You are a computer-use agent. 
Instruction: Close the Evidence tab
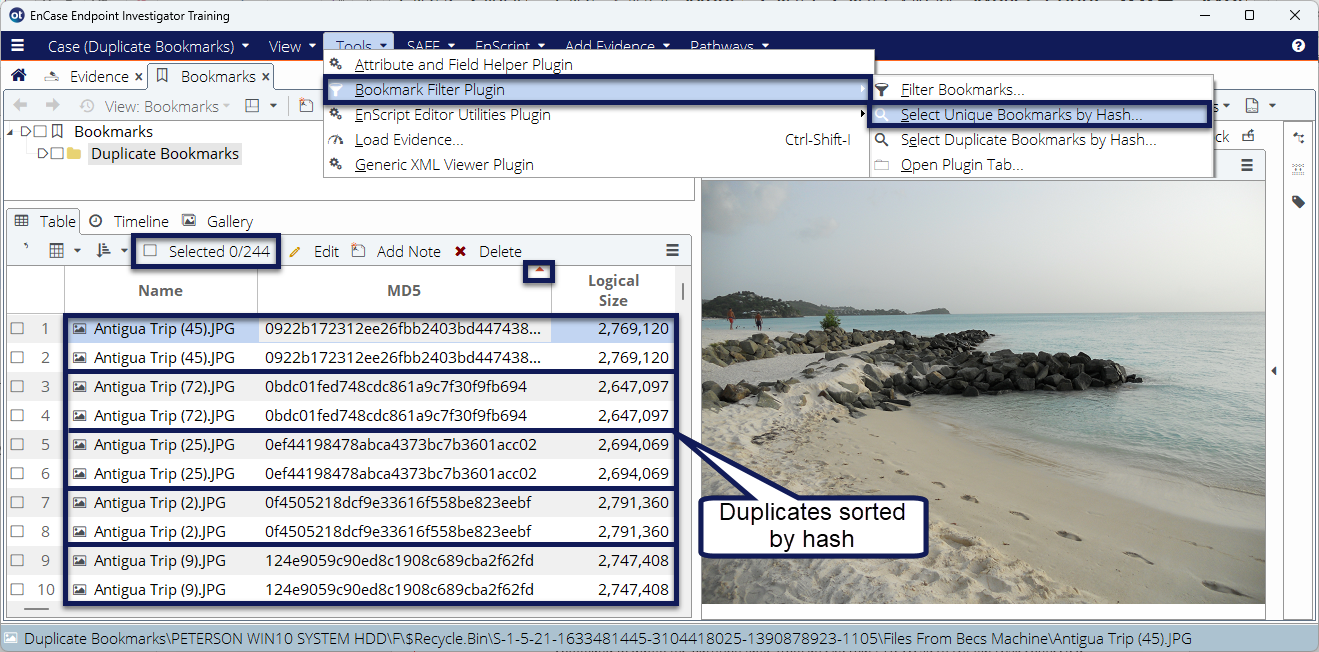coord(137,77)
